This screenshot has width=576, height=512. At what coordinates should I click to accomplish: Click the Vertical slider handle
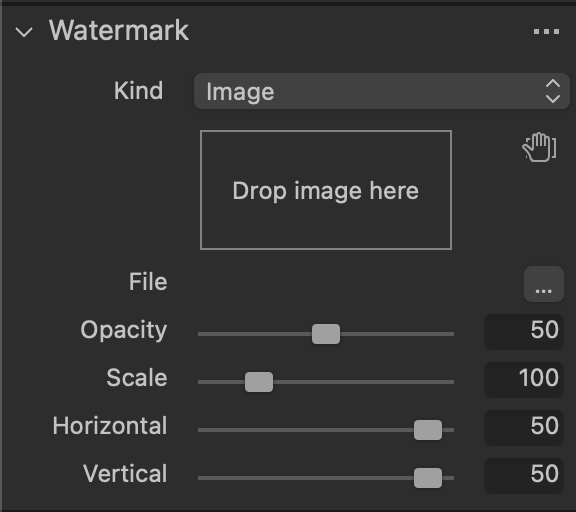point(428,478)
